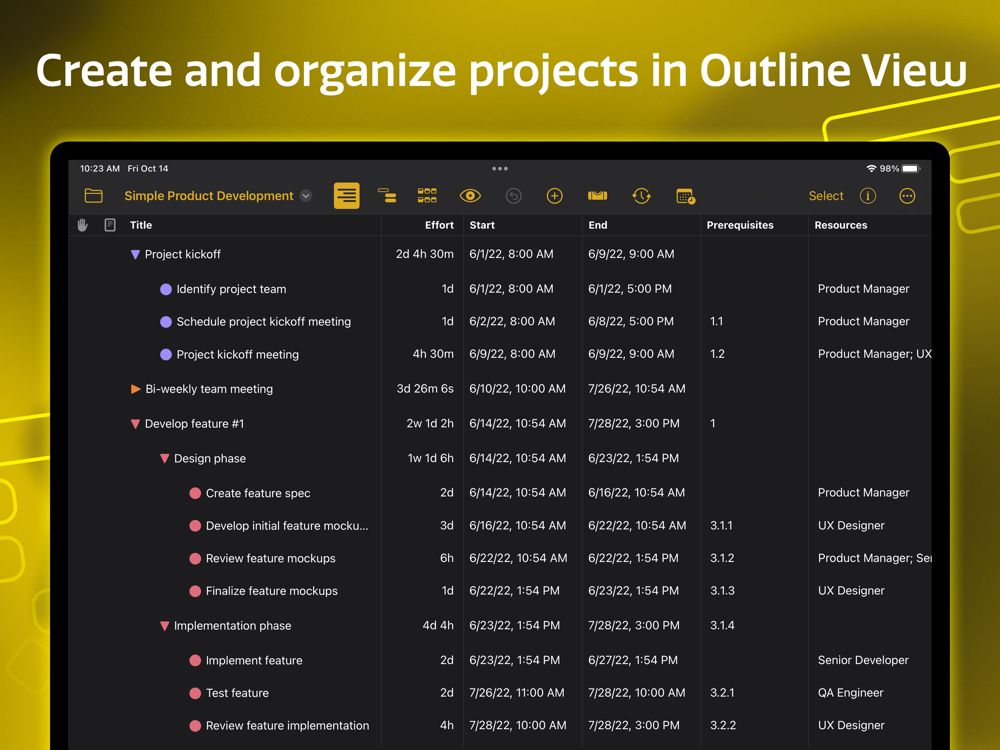Edit prerequisite 3.1.3 cell
The image size is (1000, 750).
point(723,591)
